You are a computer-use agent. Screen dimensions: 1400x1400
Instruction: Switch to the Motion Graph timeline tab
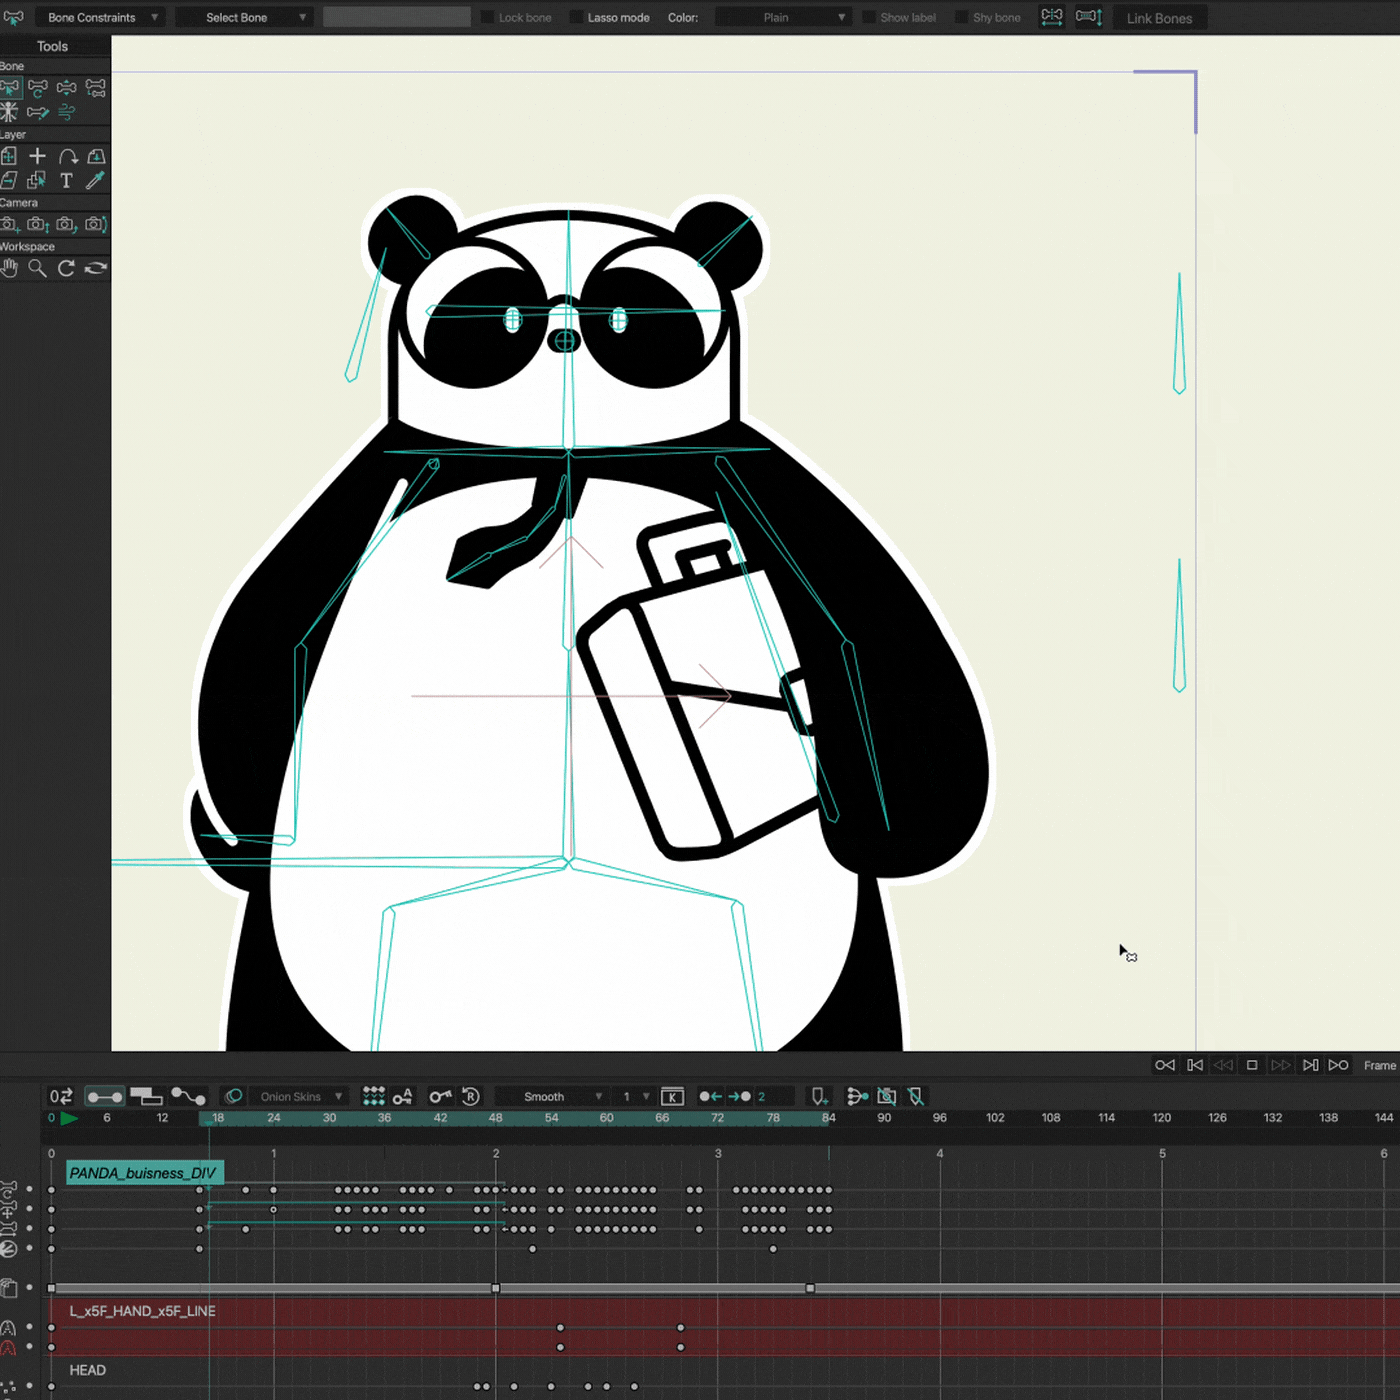(187, 1097)
